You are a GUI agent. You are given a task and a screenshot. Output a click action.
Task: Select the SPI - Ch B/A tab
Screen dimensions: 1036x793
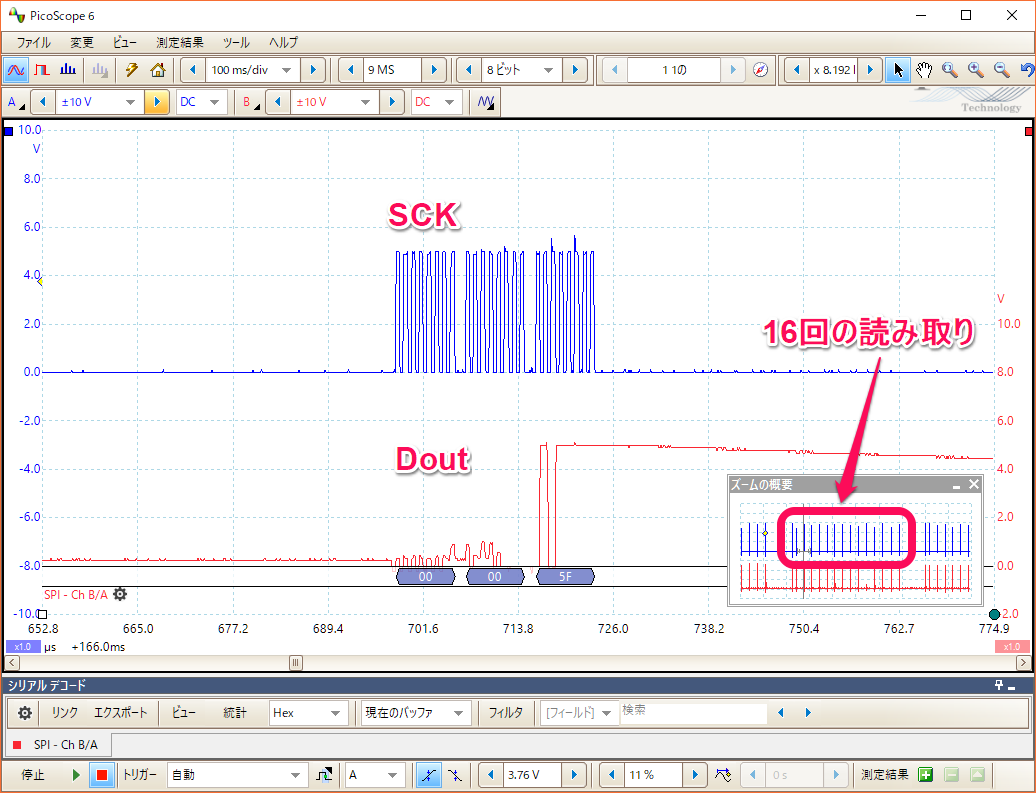pos(59,744)
